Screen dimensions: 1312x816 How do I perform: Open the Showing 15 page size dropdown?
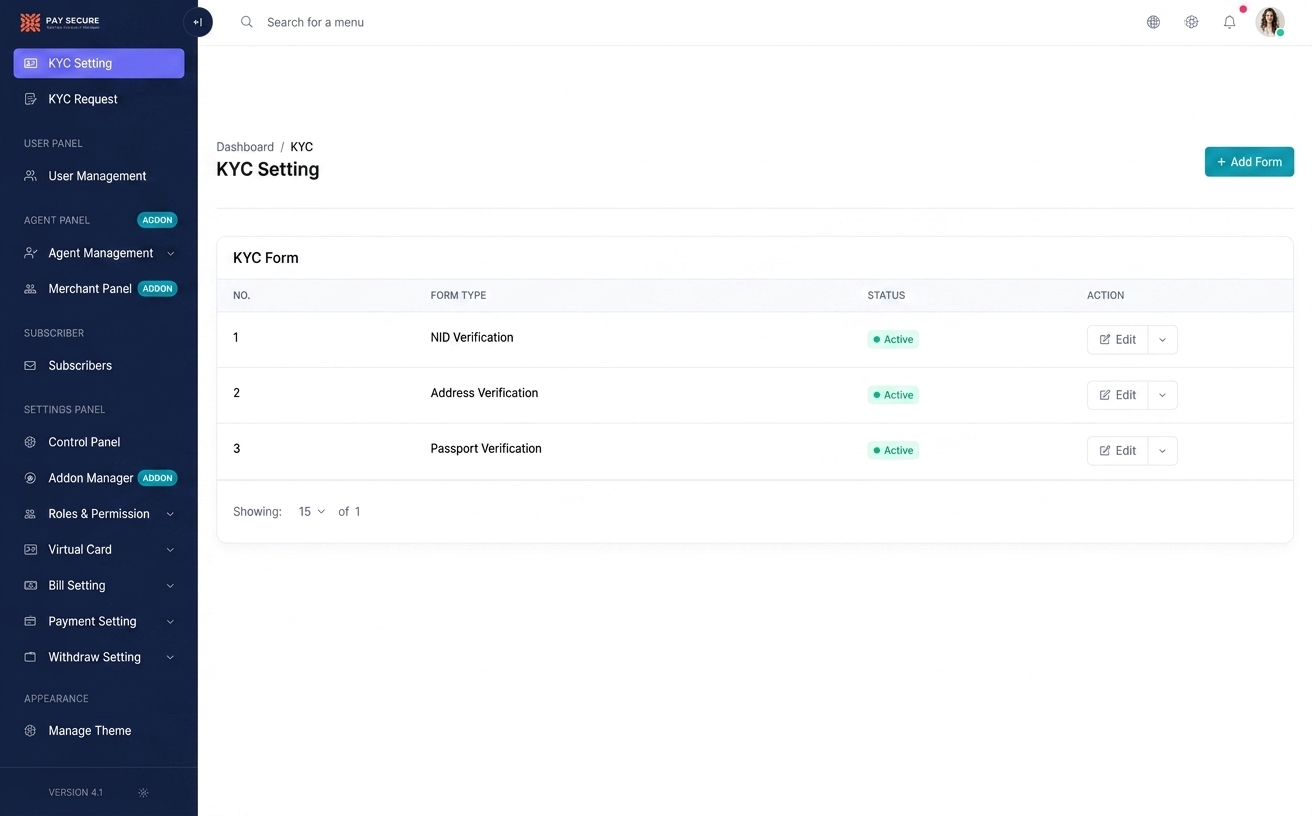(312, 512)
